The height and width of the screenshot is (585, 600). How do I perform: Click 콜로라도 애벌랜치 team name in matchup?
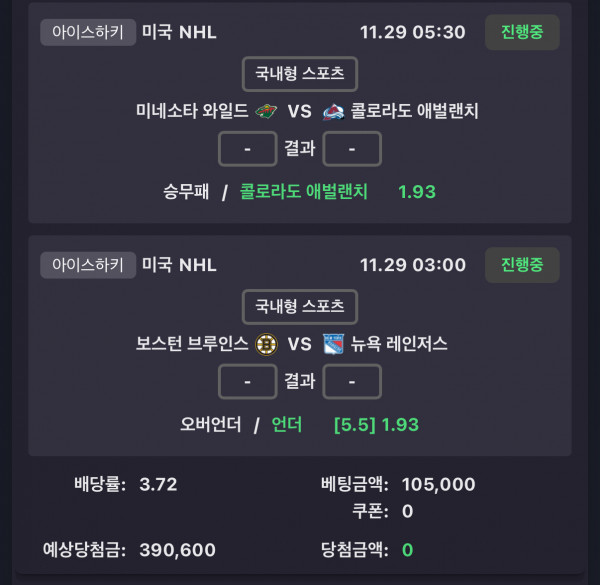click(414, 111)
